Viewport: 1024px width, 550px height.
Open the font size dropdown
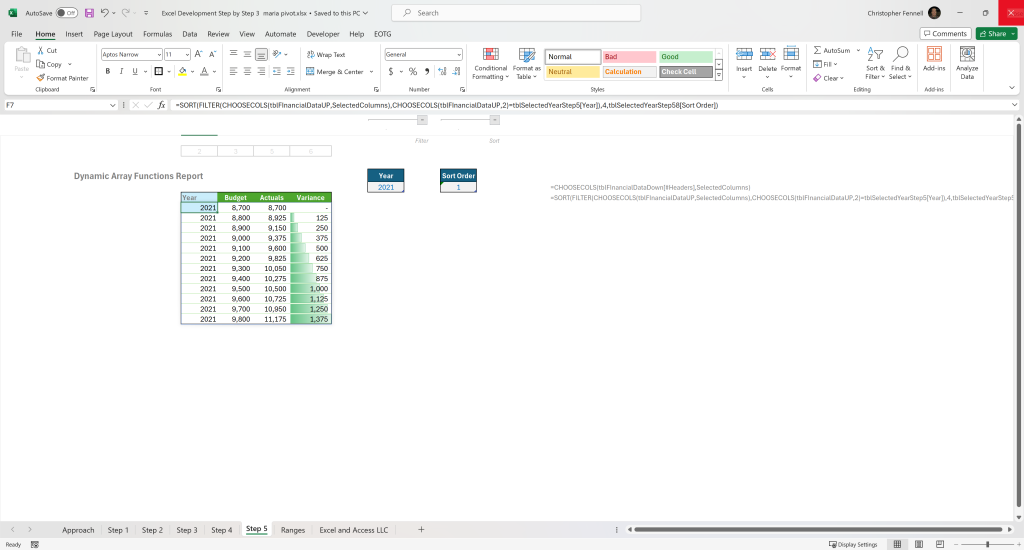click(x=187, y=55)
